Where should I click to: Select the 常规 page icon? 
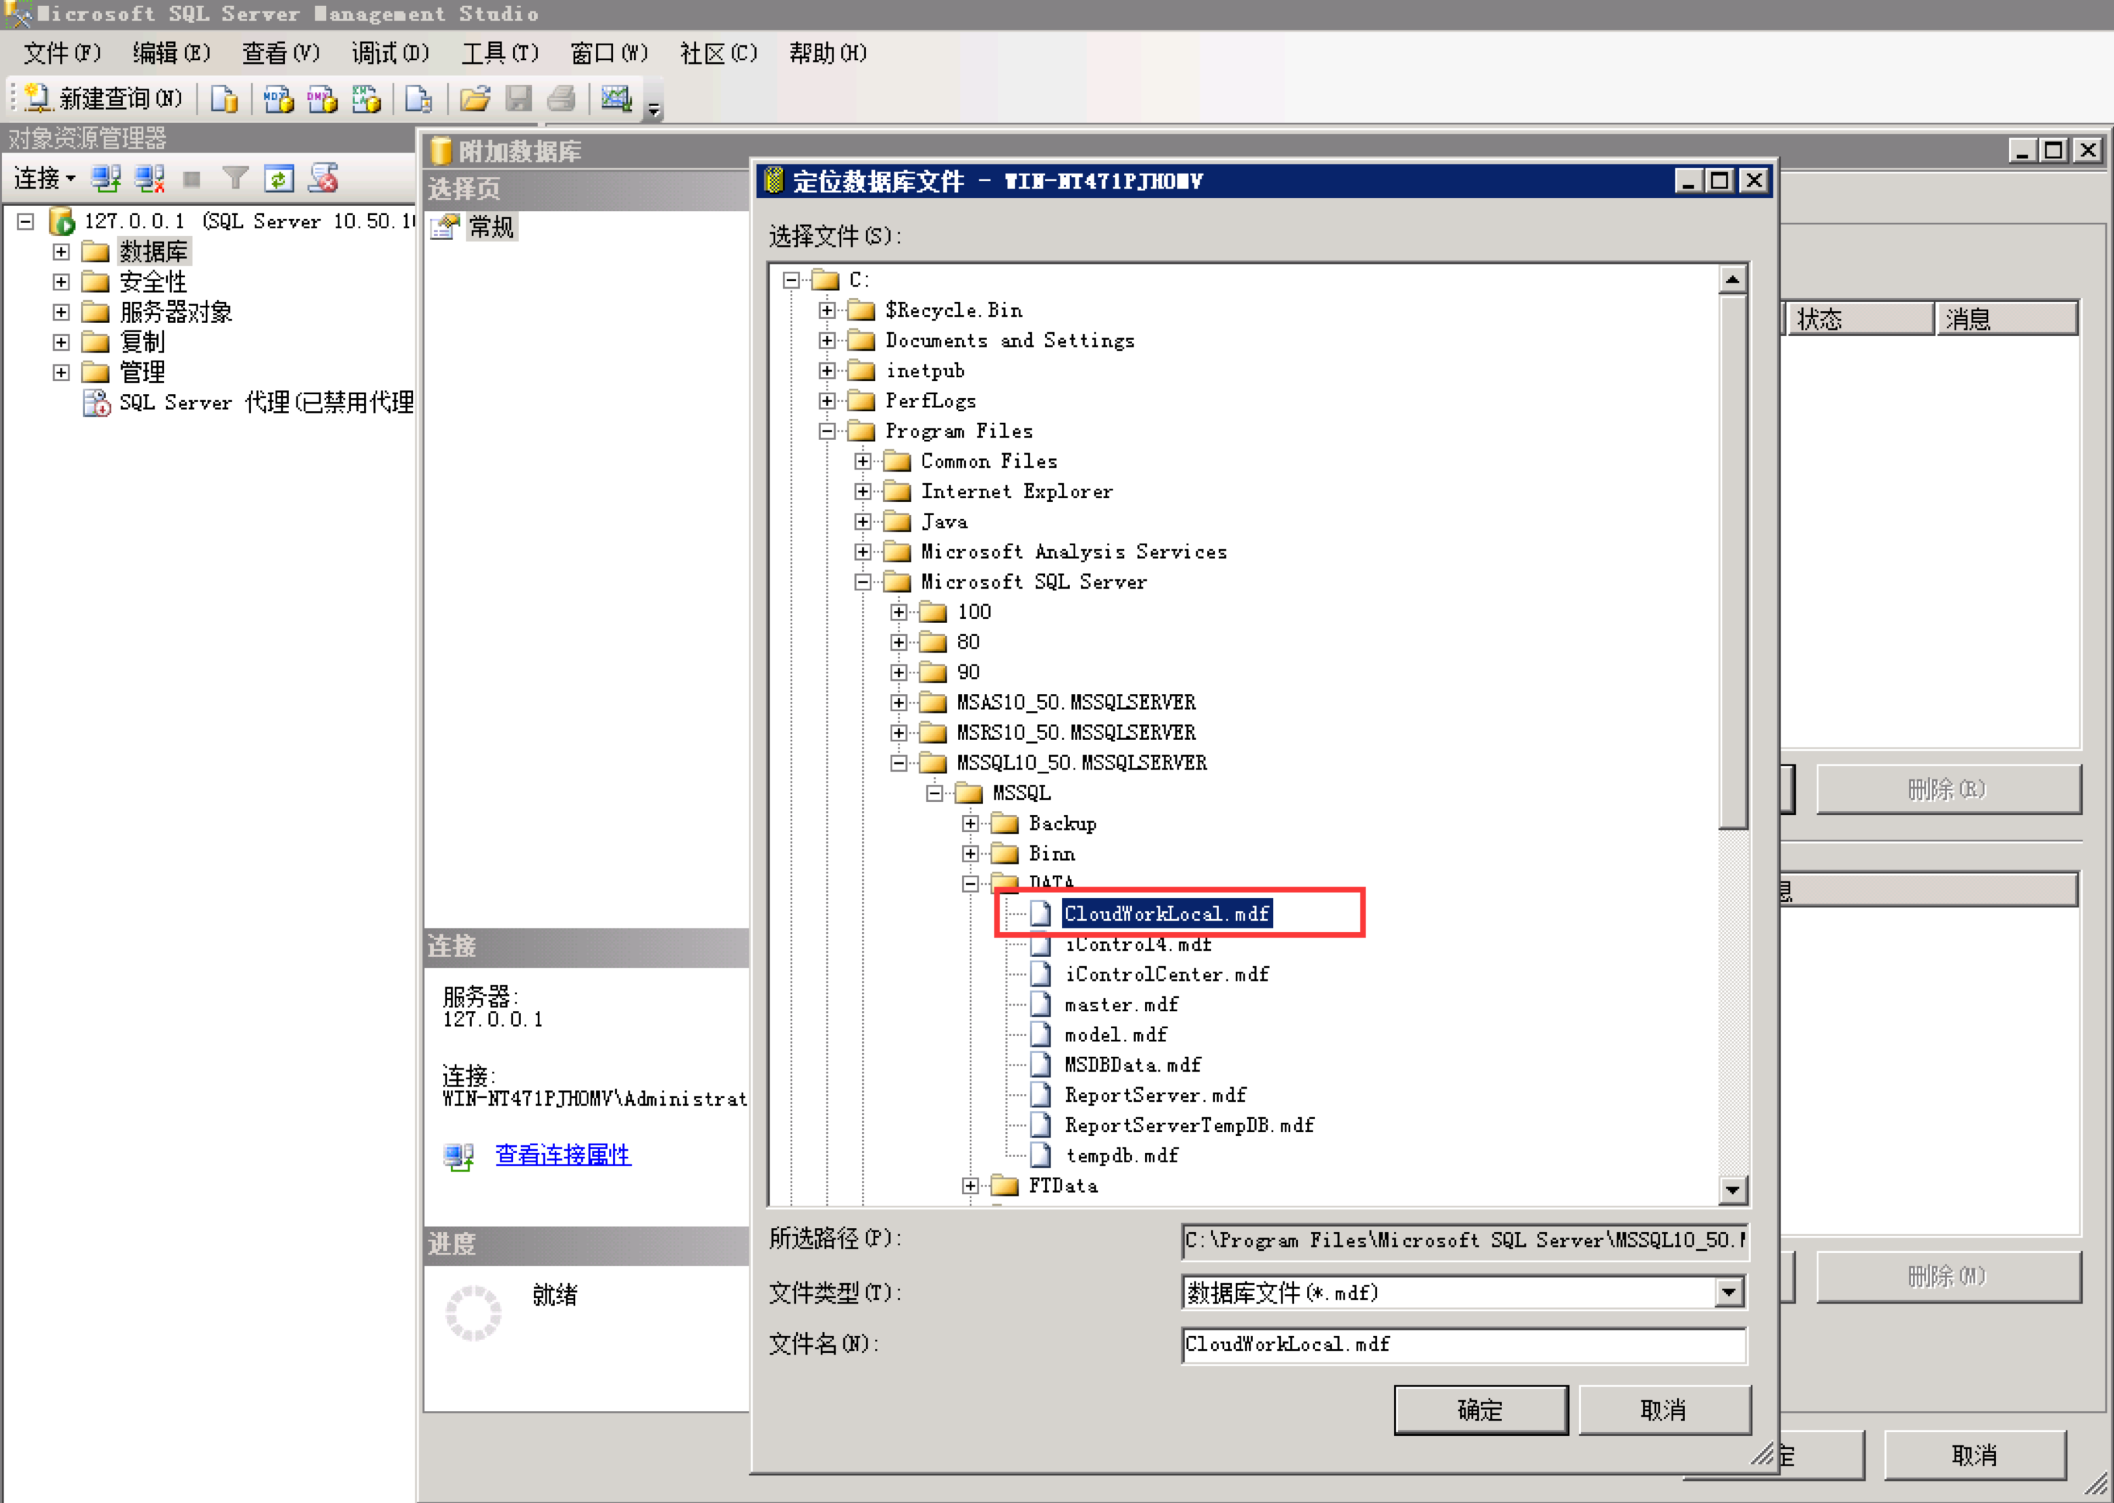pos(445,227)
